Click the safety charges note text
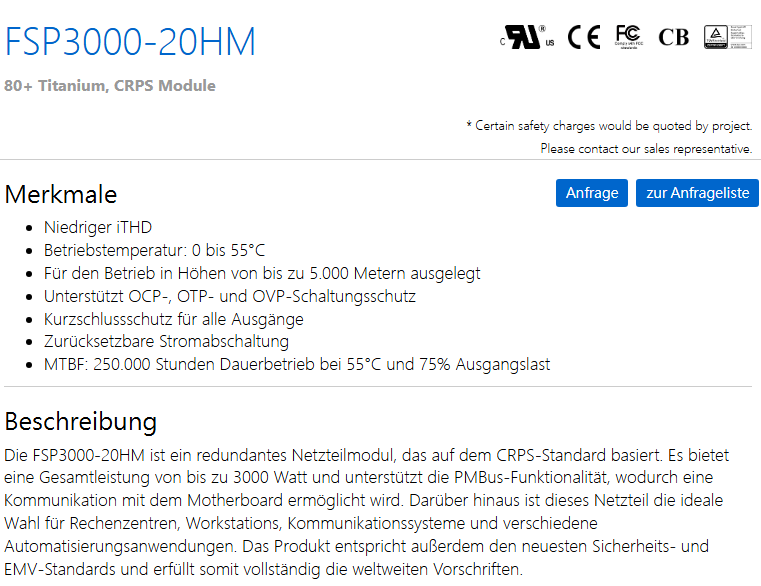Viewport: 761px width, 586px height. [x=609, y=126]
